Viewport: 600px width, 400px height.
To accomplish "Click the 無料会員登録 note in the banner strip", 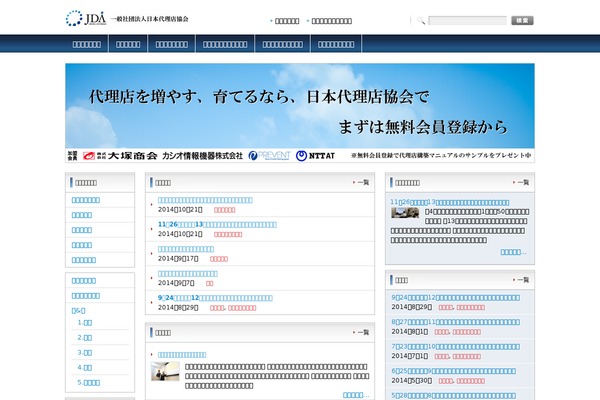I will coord(441,155).
